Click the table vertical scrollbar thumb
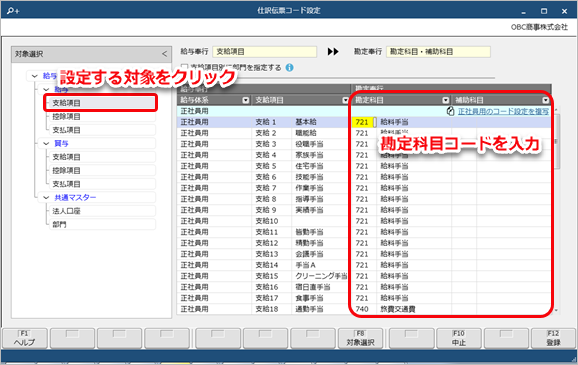The width and height of the screenshot is (578, 365). [x=557, y=141]
